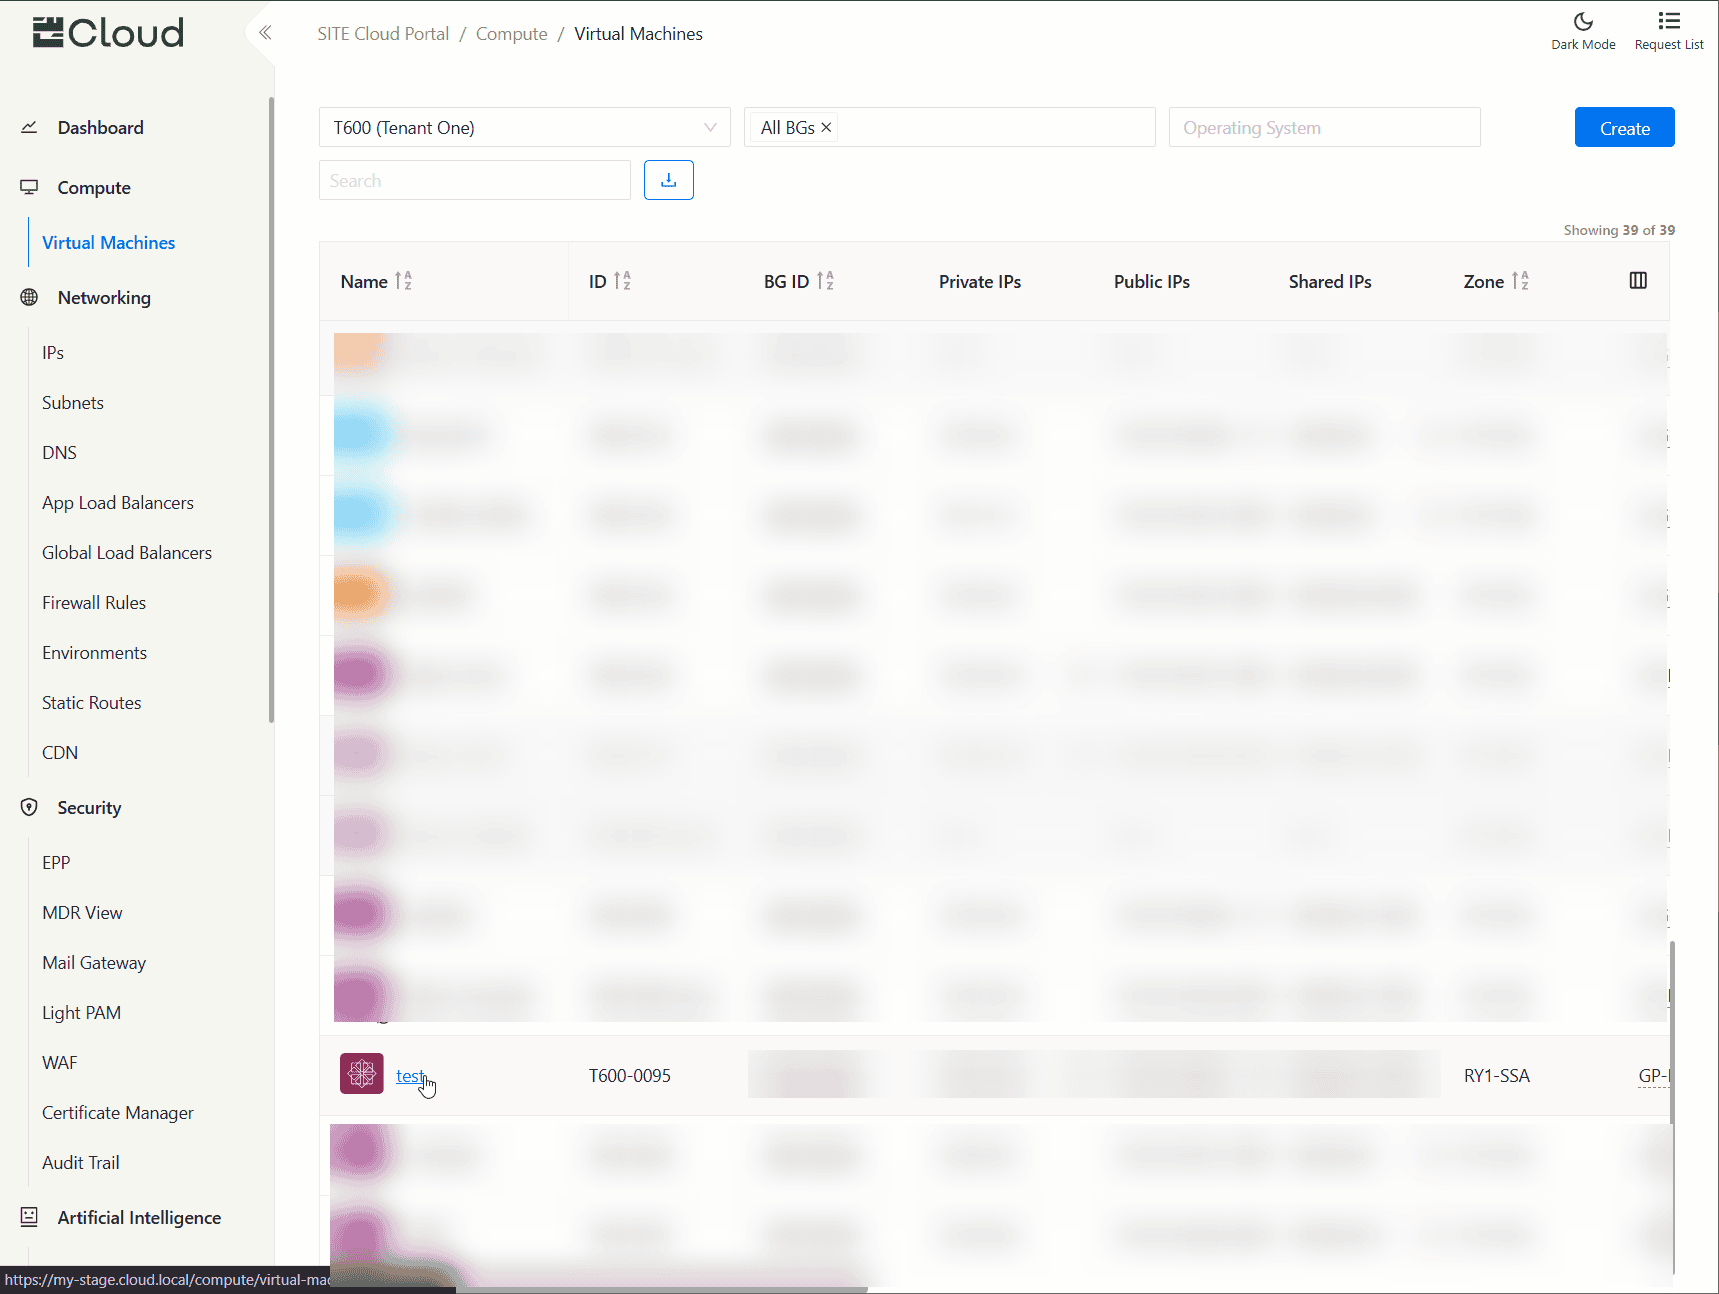1719x1294 pixels.
Task: Open the column settings icon in the table header
Action: tap(1637, 281)
